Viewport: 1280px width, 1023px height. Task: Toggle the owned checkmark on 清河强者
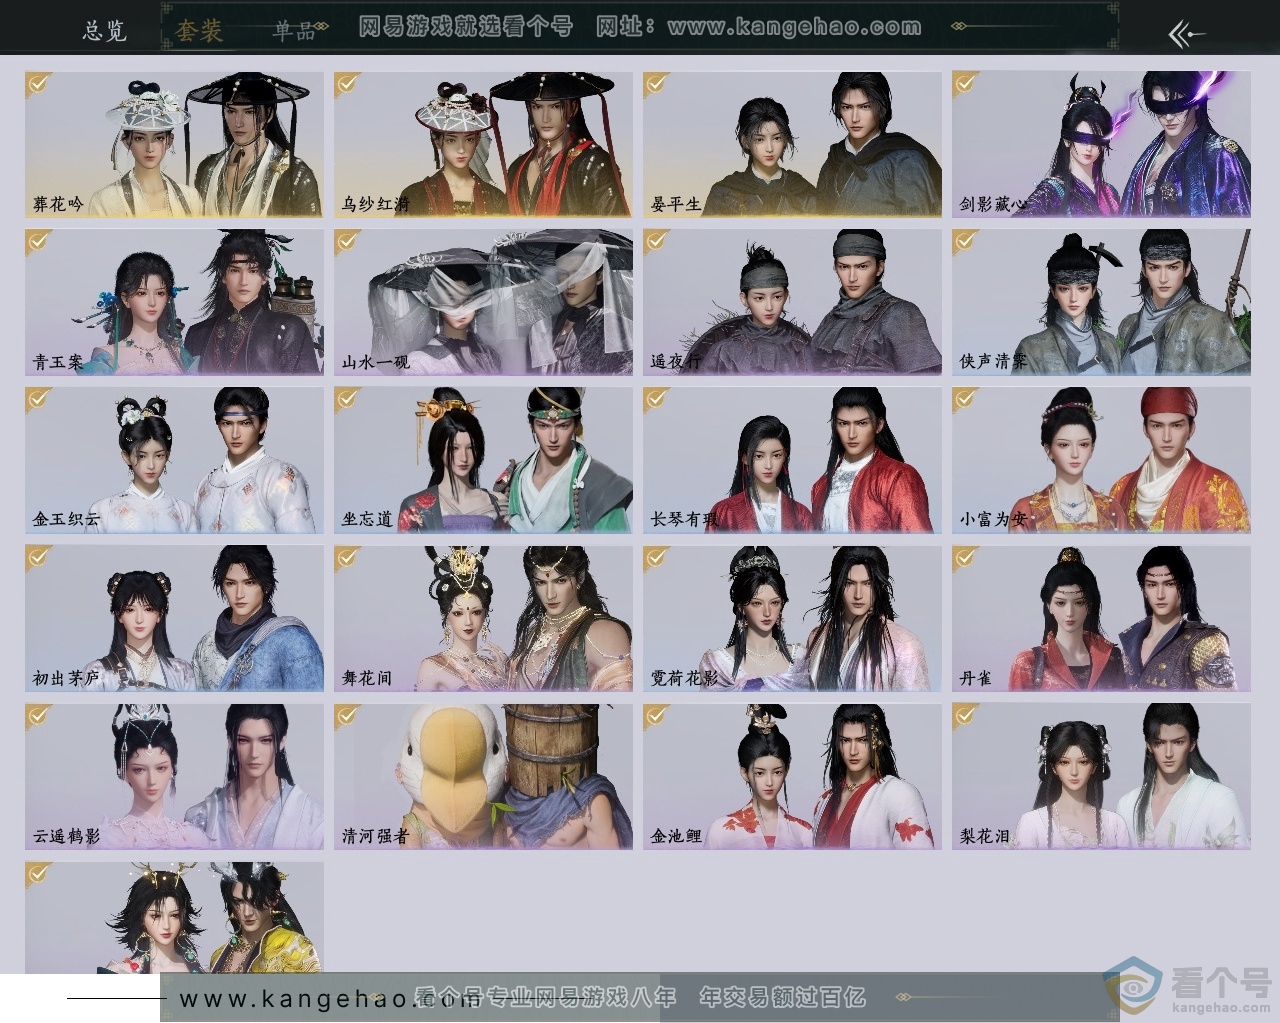coord(347,715)
